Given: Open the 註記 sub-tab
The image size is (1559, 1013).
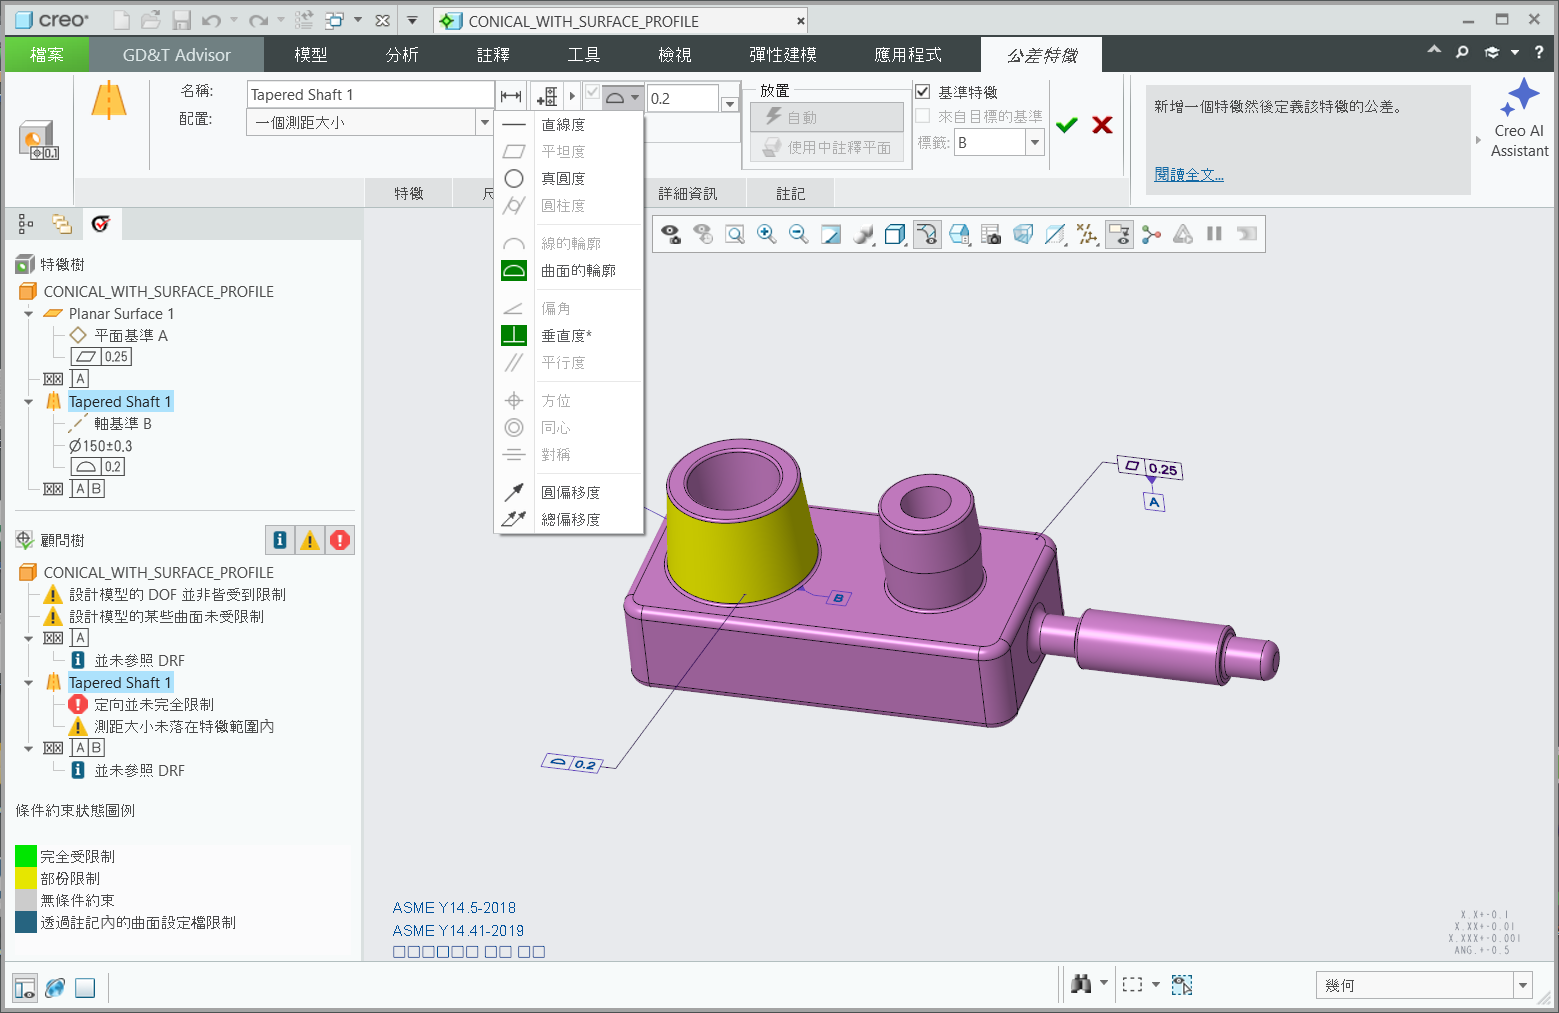Looking at the screenshot, I should click(790, 193).
